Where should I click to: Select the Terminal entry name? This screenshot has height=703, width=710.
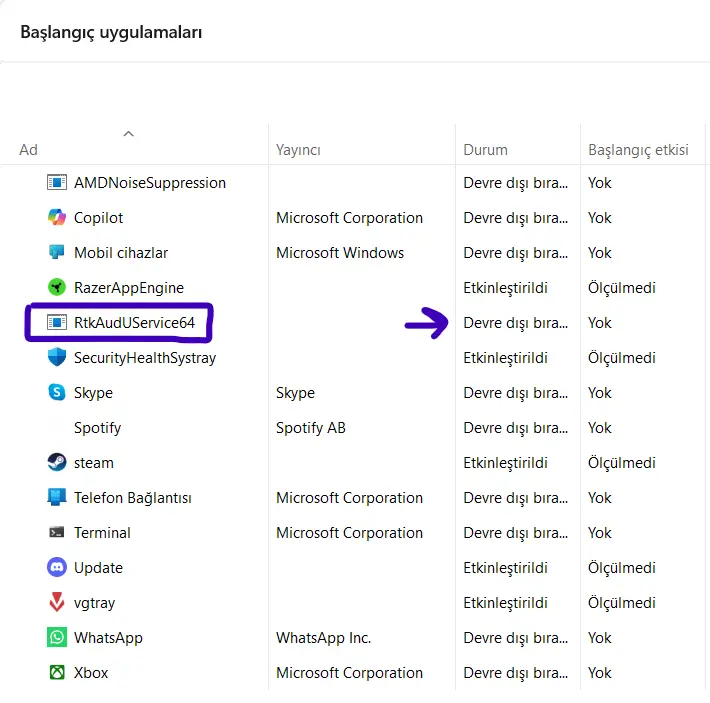(102, 533)
